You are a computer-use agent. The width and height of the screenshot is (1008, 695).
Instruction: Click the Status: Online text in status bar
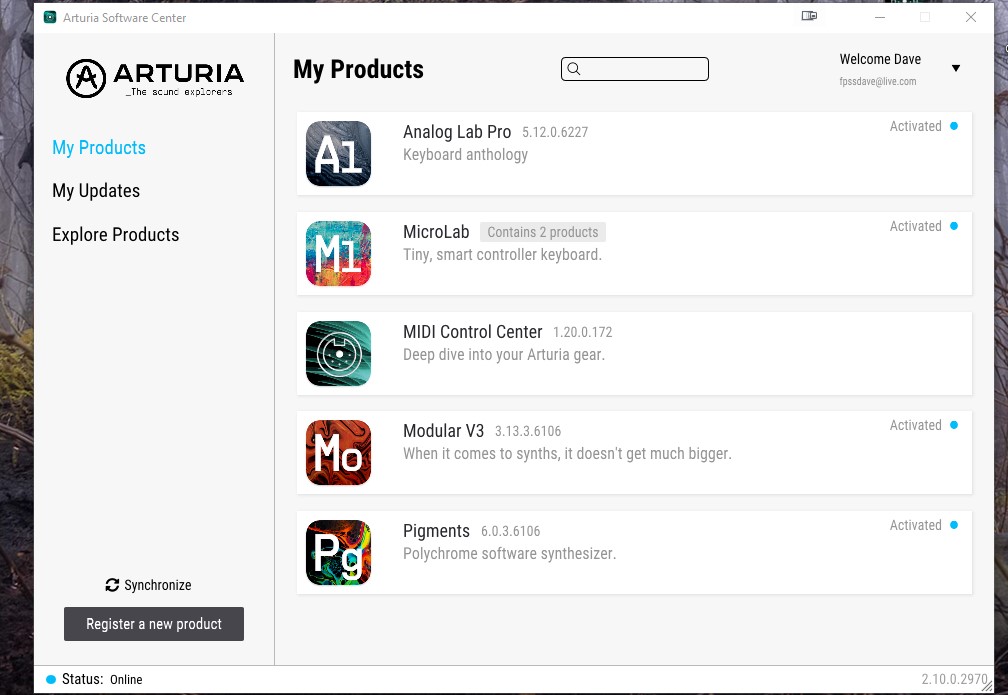102,680
